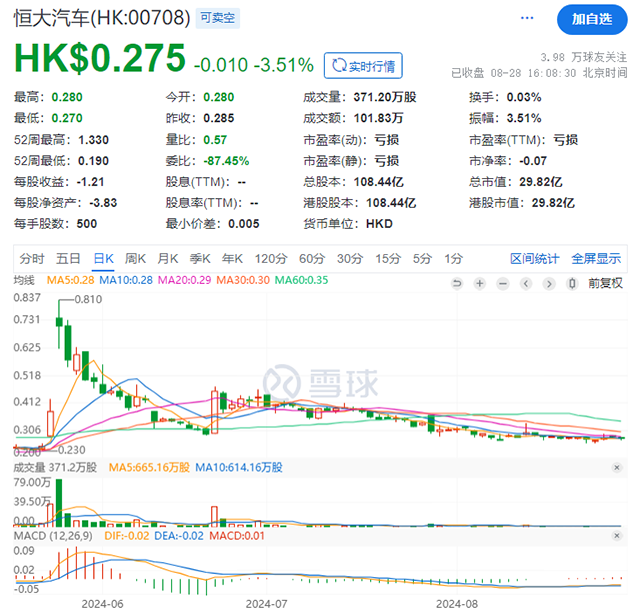Click the 0.230 low price marker on chart

(x=71, y=450)
